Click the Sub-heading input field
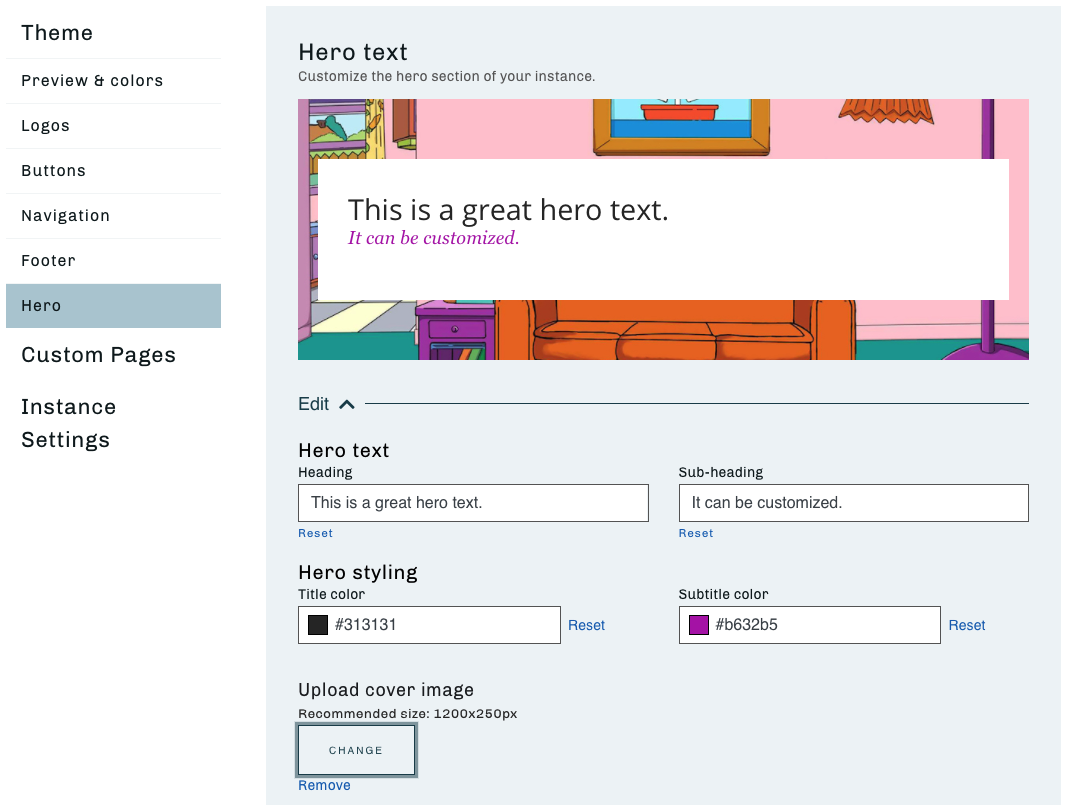Image resolution: width=1070 pixels, height=805 pixels. pos(853,503)
